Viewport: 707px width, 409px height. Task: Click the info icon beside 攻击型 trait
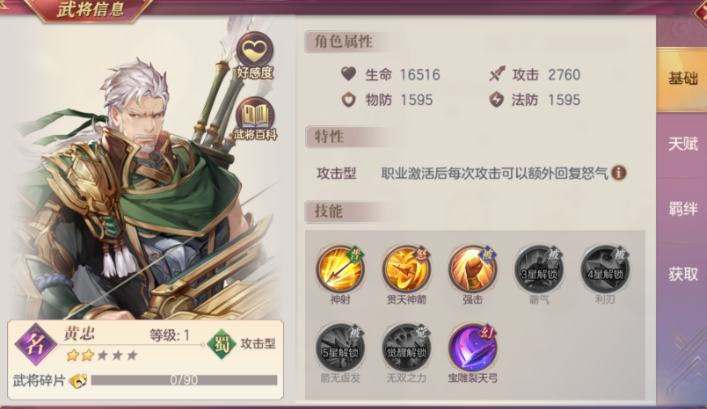tap(619, 173)
